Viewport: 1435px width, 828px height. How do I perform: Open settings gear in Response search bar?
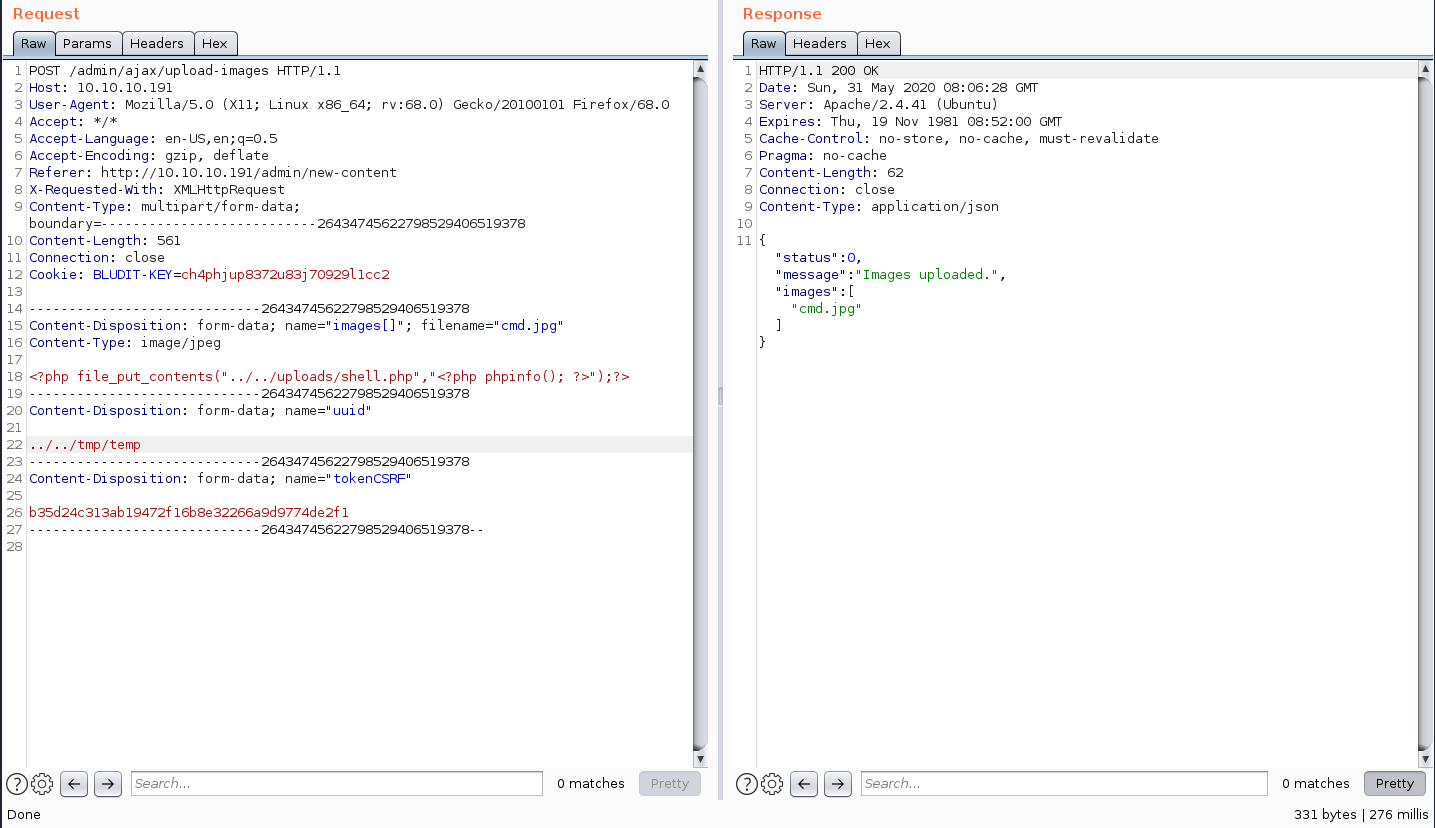pyautogui.click(x=772, y=784)
